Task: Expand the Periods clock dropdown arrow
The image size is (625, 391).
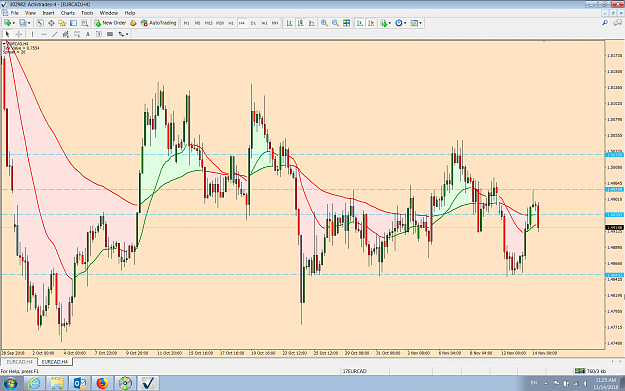Action: (x=405, y=23)
